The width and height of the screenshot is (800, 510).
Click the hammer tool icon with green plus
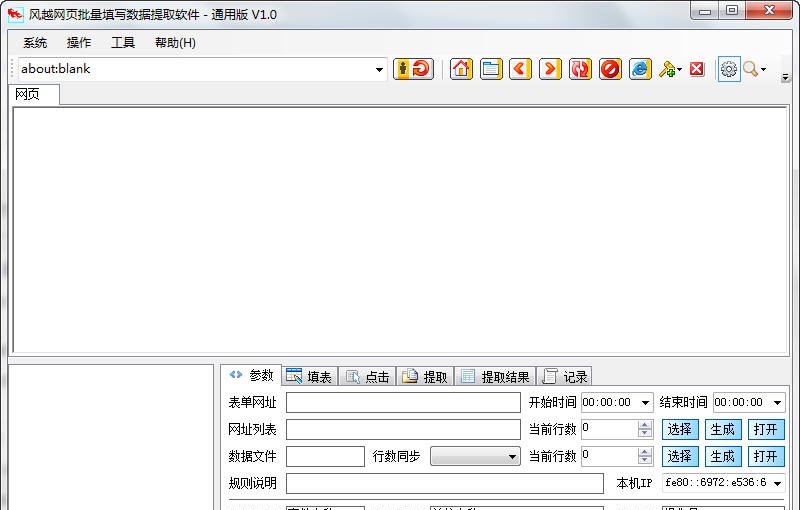click(x=666, y=69)
